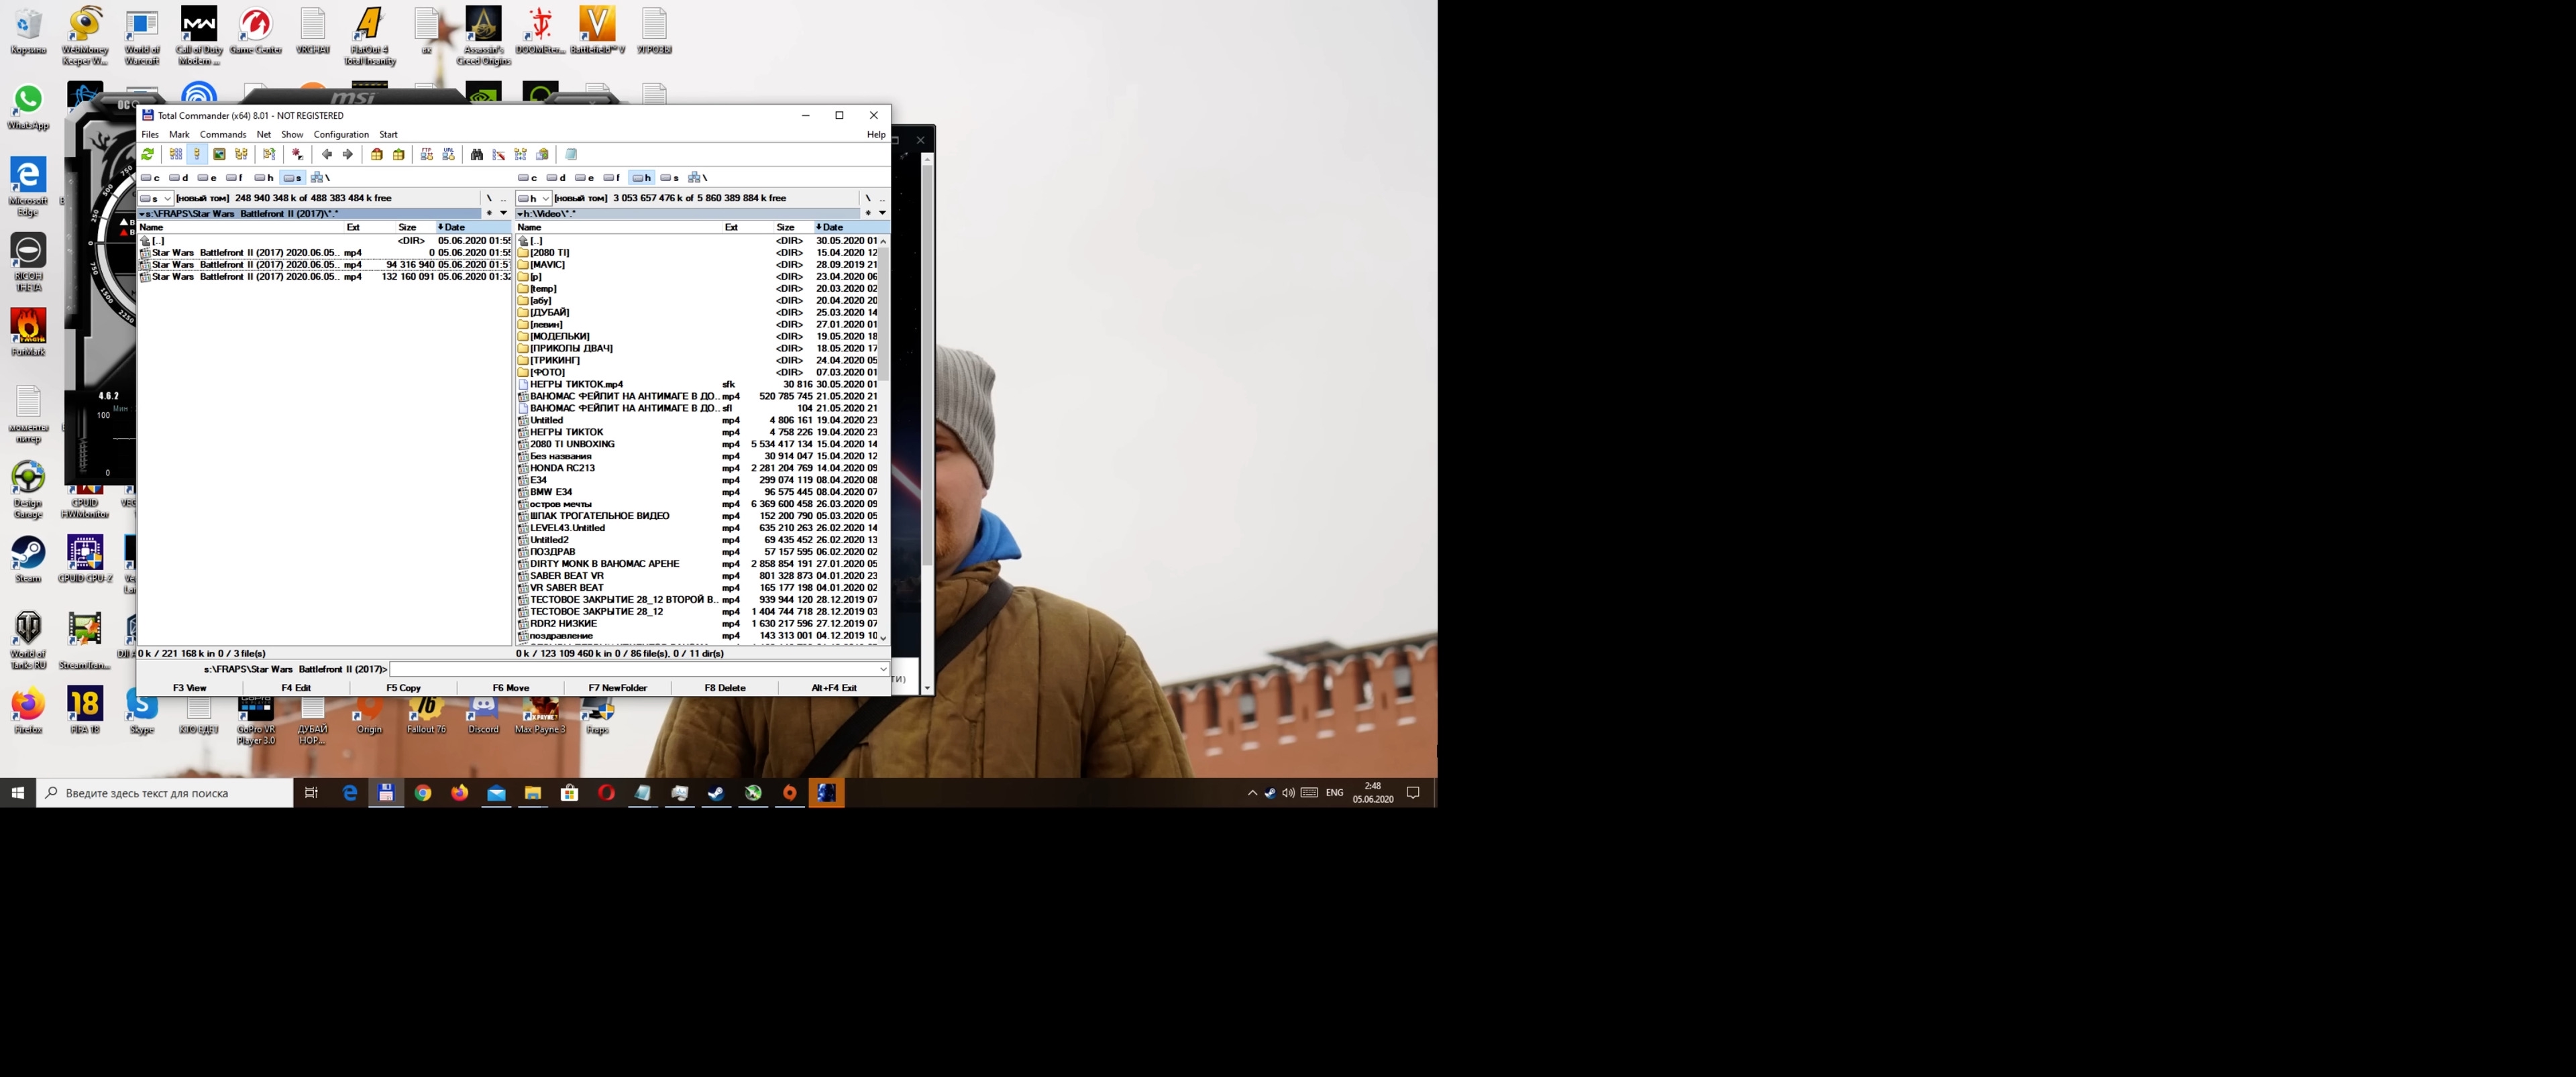Click the Pack files toolbar icon

pyautogui.click(x=377, y=154)
